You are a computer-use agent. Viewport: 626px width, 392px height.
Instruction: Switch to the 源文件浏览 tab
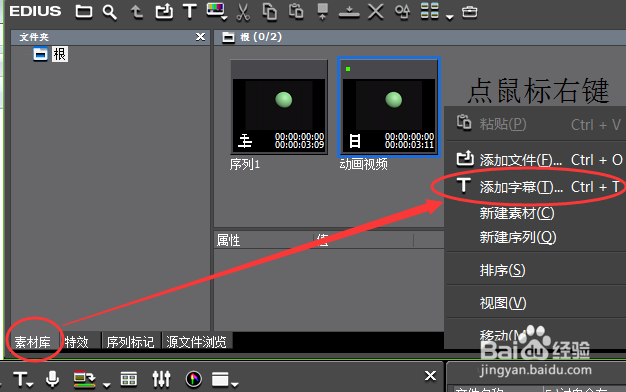196,342
